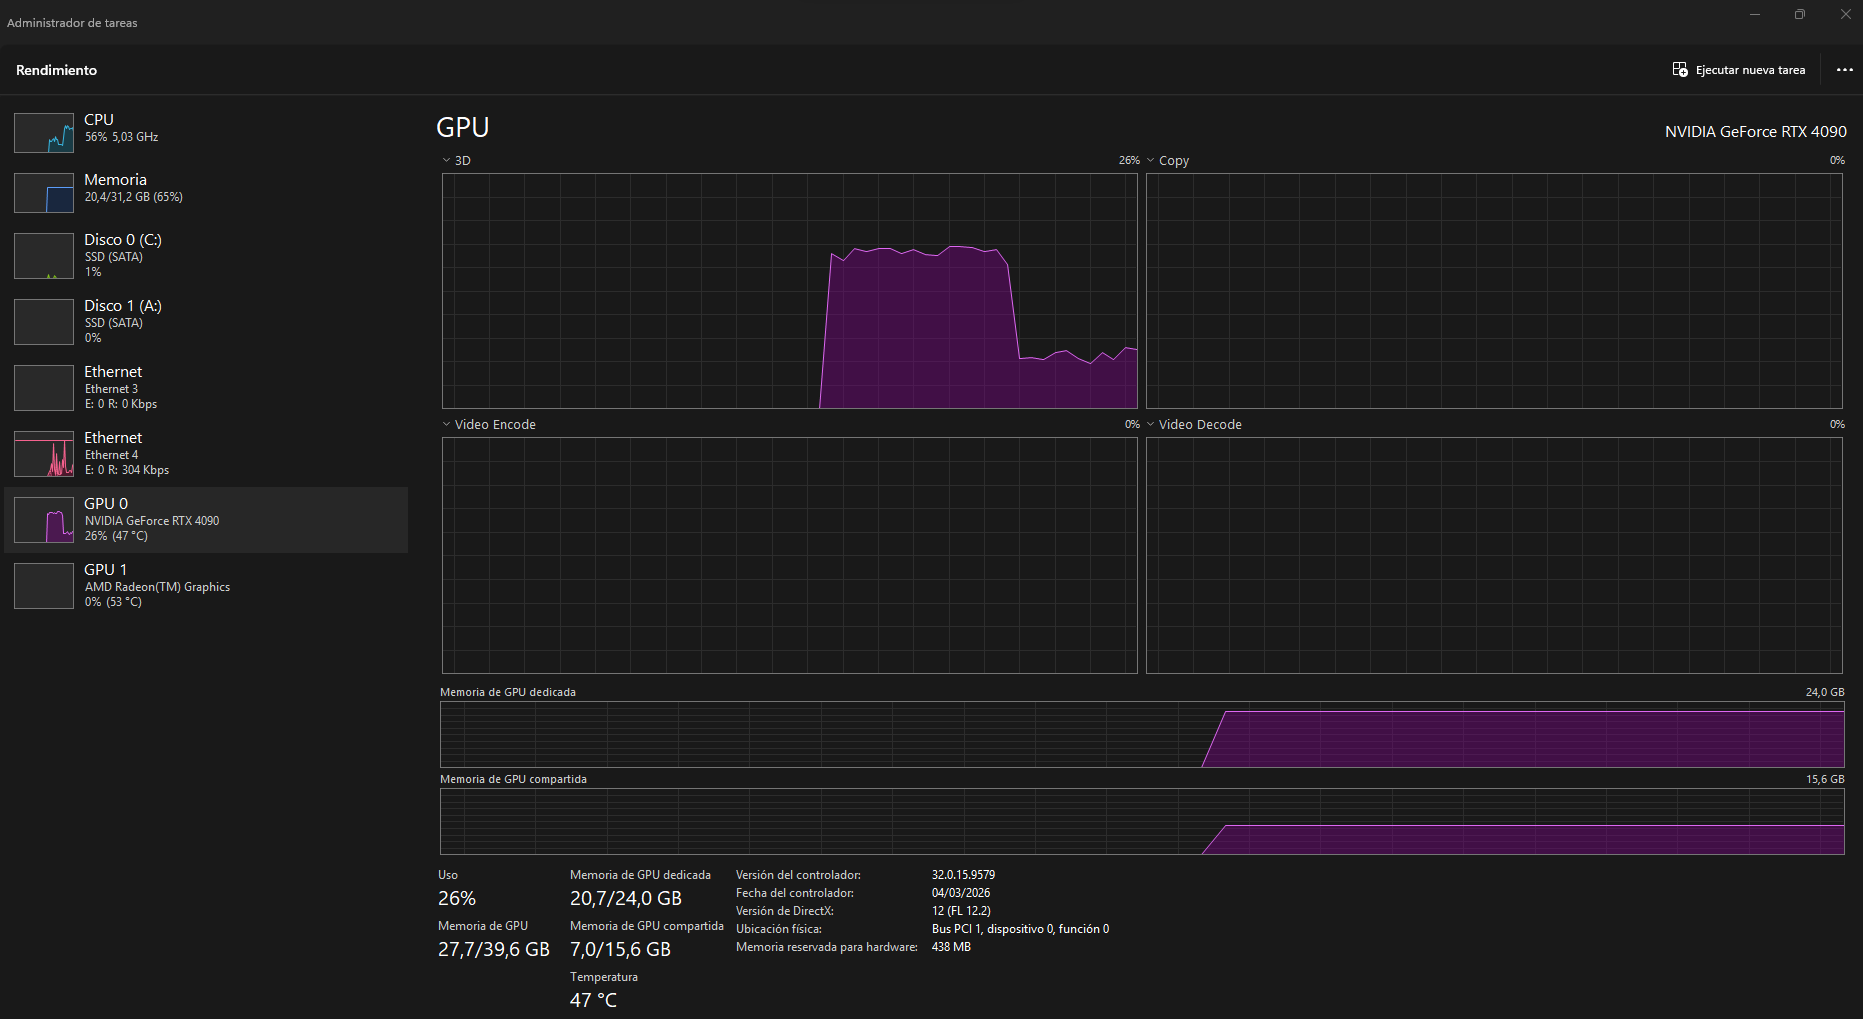Click the 15,6 GB shared memory maximum label
1863x1019 pixels.
(x=1825, y=779)
